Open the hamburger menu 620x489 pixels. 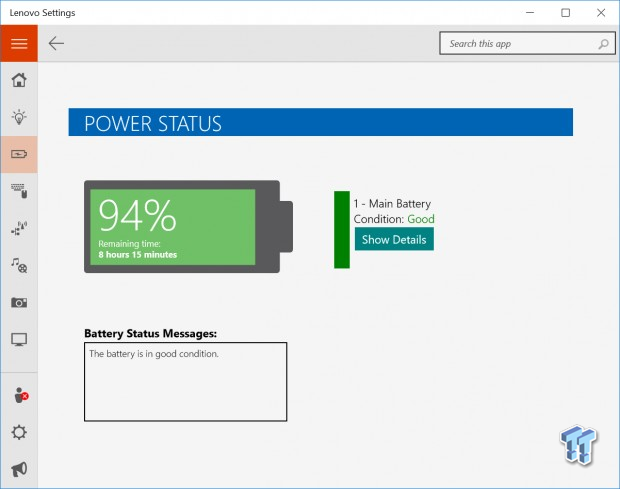pyautogui.click(x=19, y=43)
